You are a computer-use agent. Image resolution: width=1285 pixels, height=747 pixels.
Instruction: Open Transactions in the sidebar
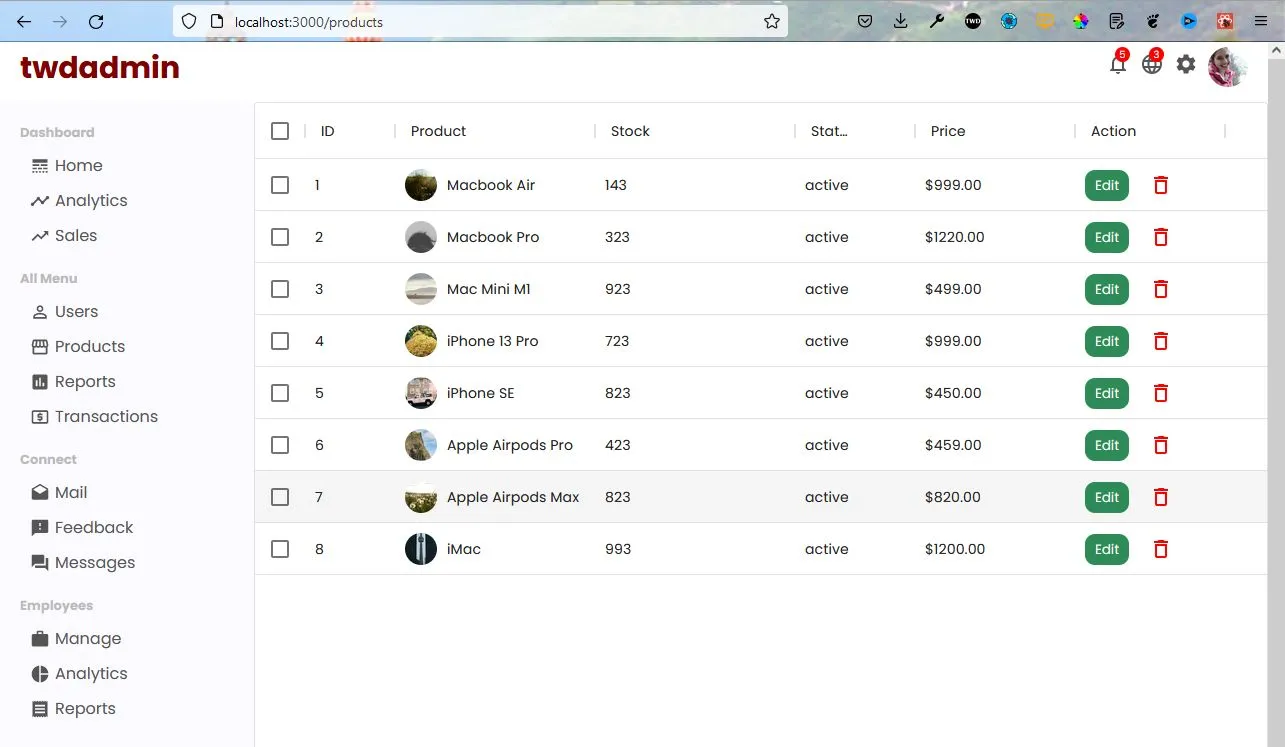pyautogui.click(x=95, y=417)
